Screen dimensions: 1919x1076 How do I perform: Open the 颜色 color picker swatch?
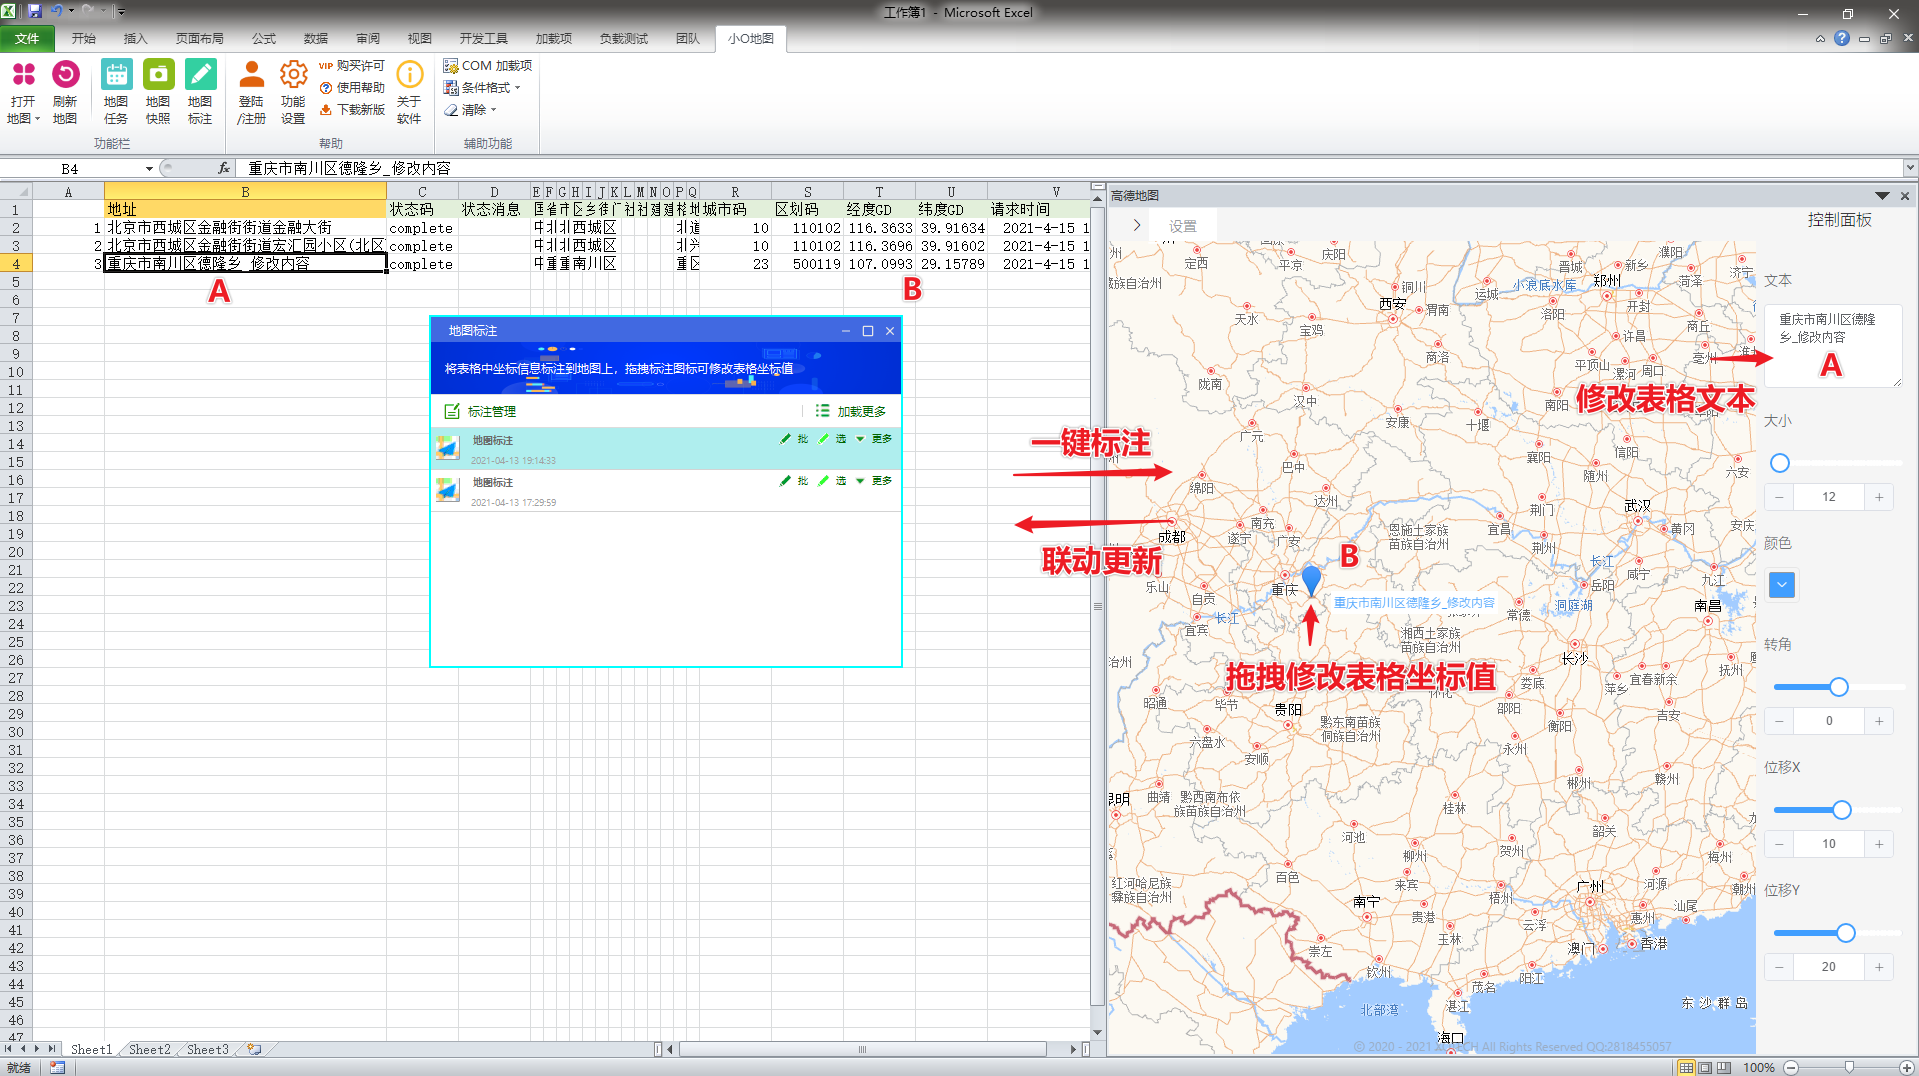1781,585
